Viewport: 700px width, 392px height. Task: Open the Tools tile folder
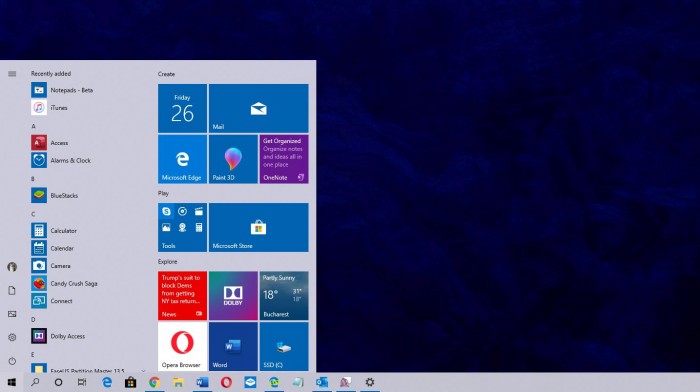pyautogui.click(x=182, y=227)
